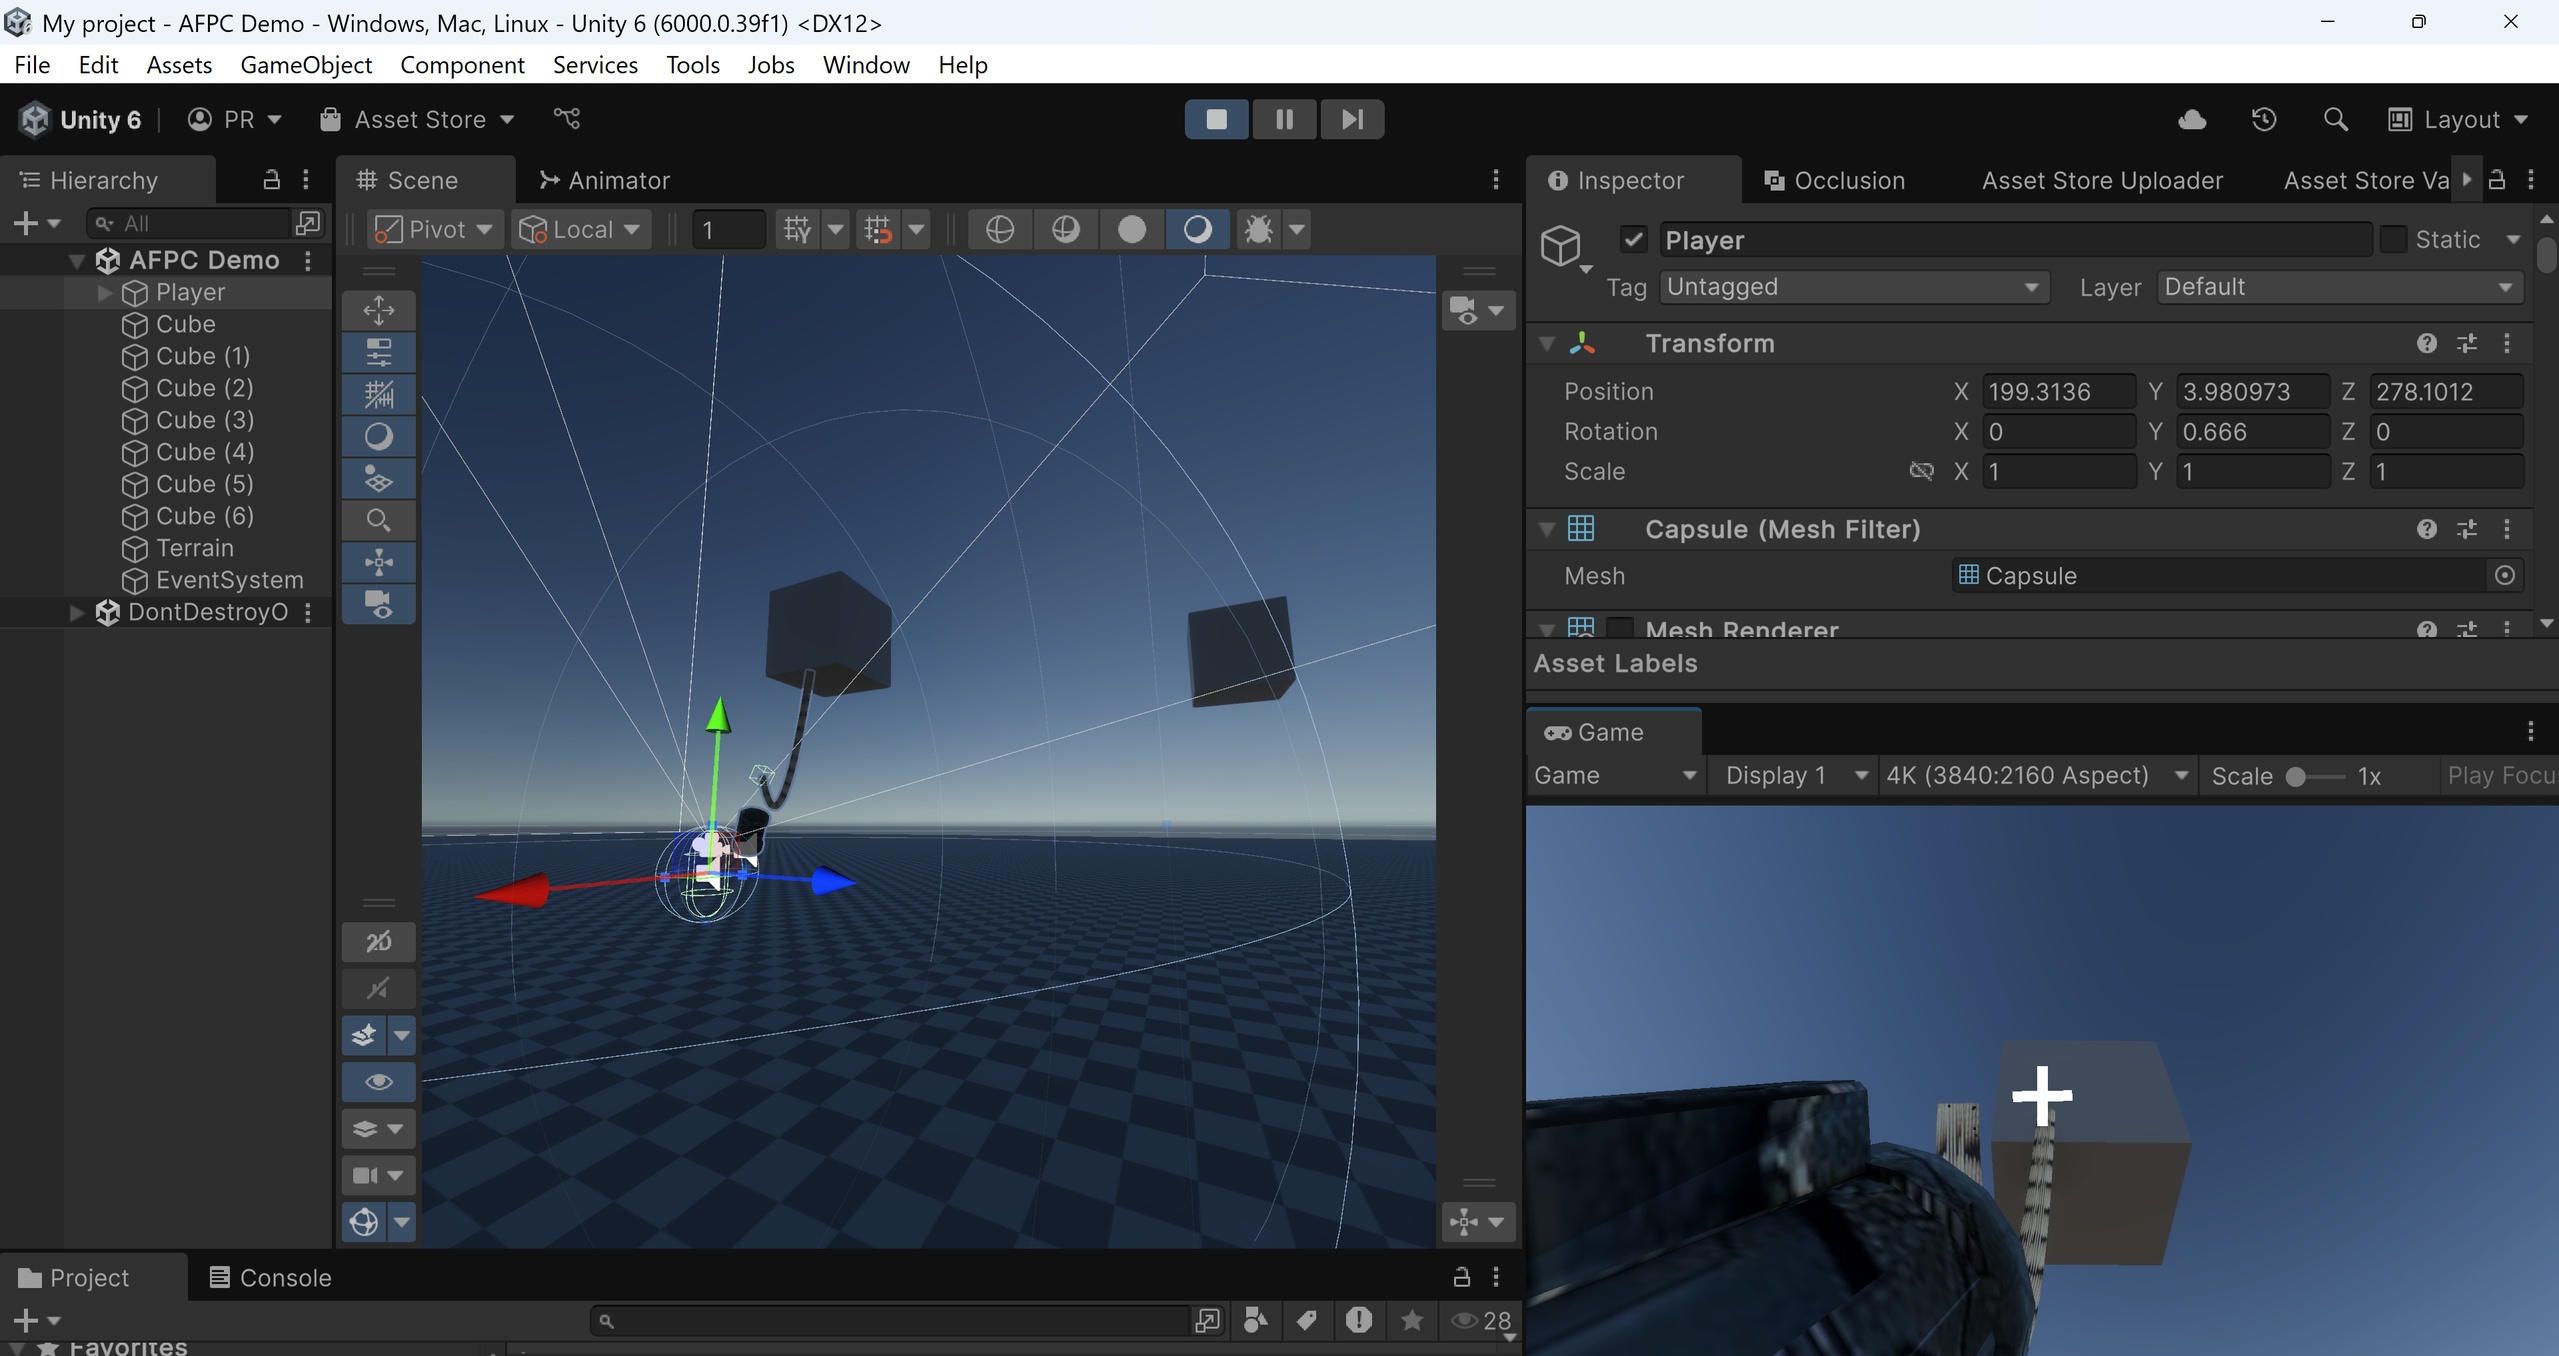Open the GameObject menu

pyautogui.click(x=305, y=65)
